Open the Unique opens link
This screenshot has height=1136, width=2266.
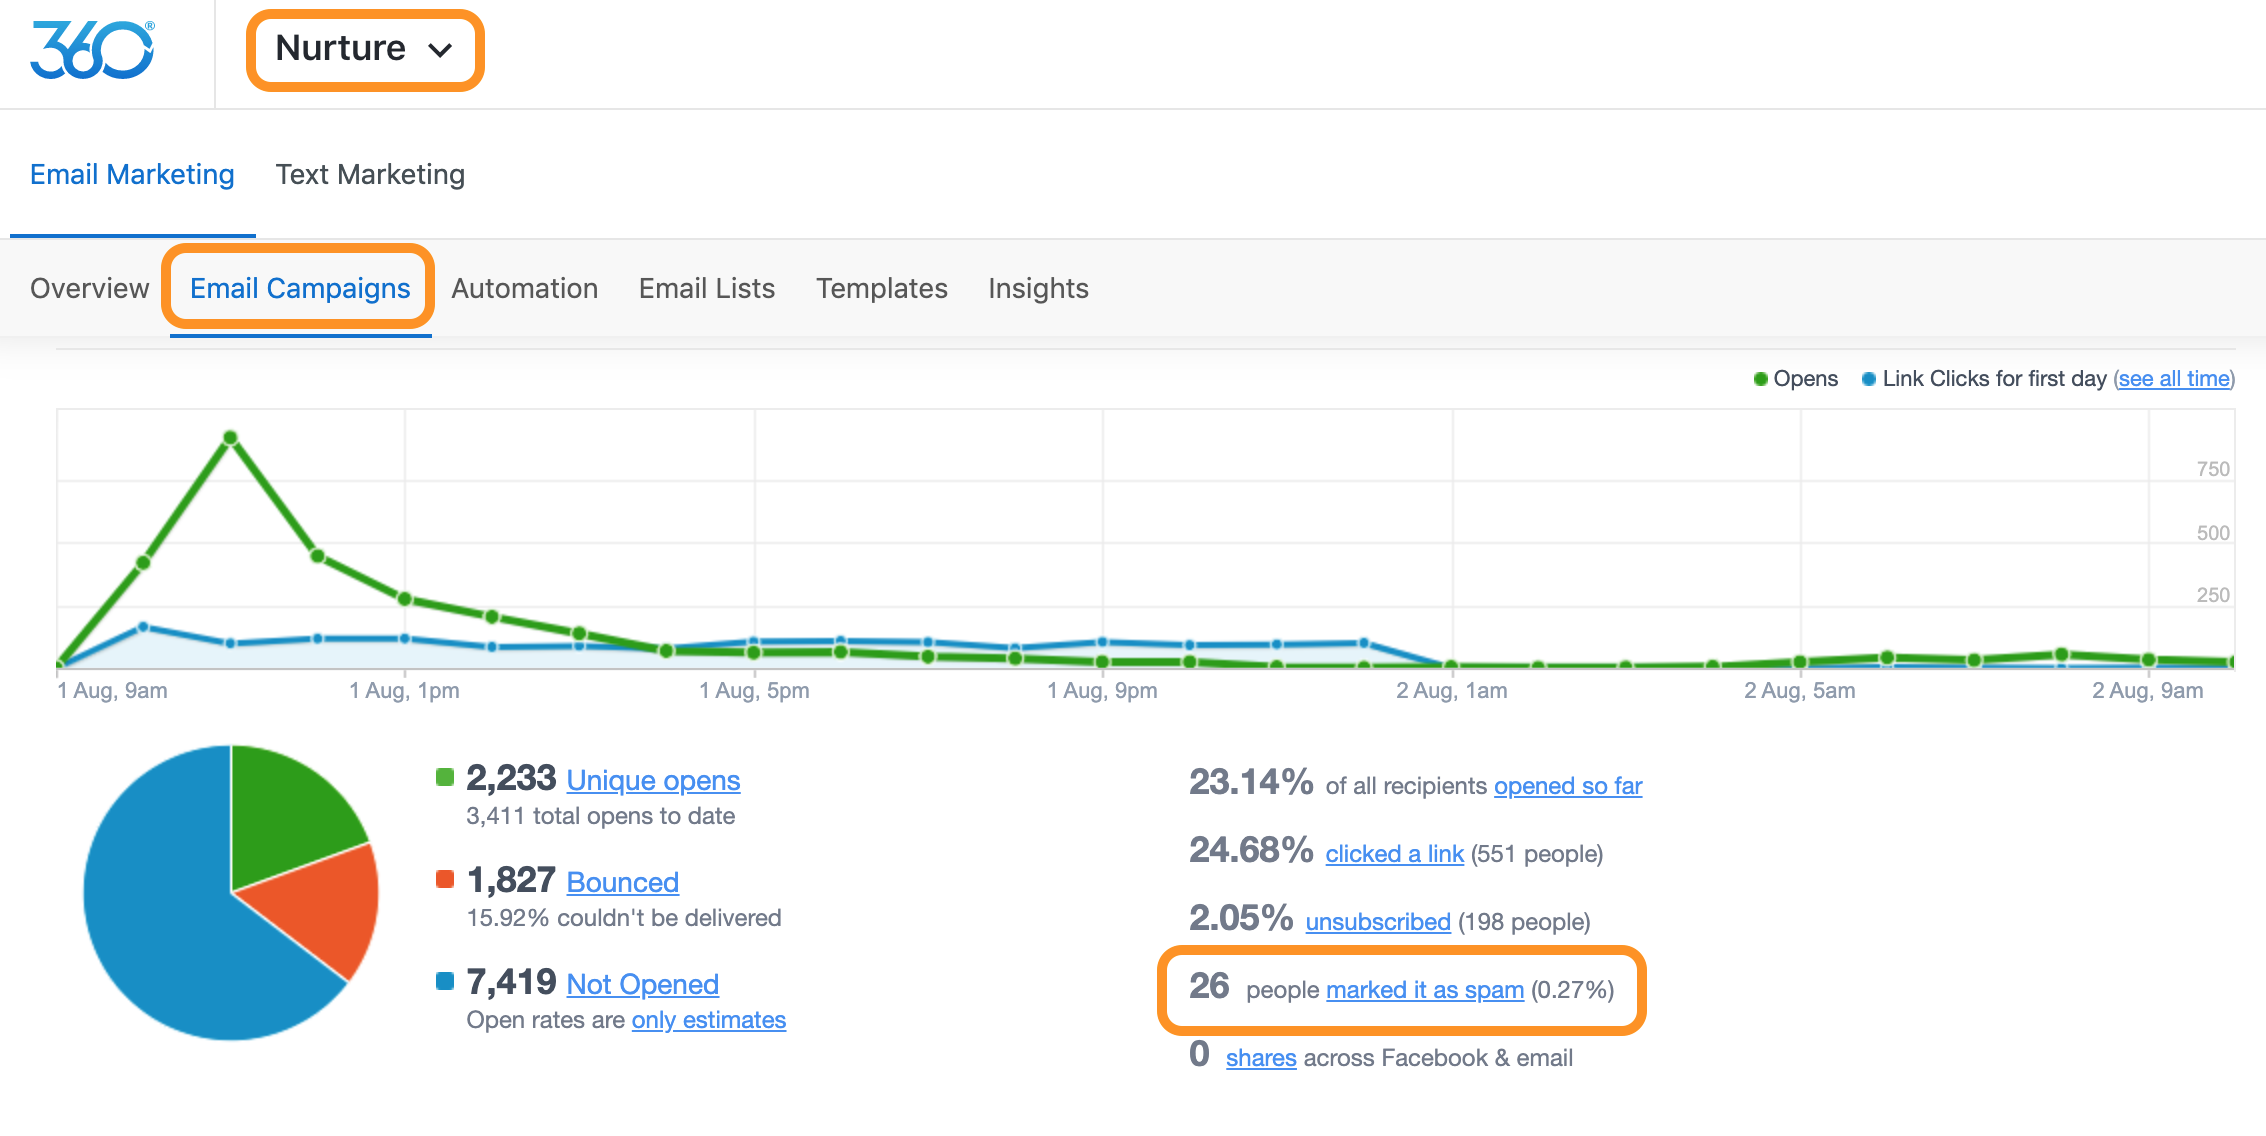(653, 780)
